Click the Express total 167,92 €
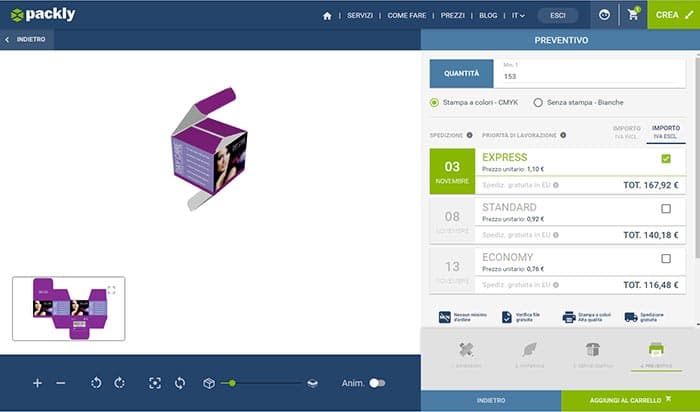The image size is (700, 412). click(651, 185)
